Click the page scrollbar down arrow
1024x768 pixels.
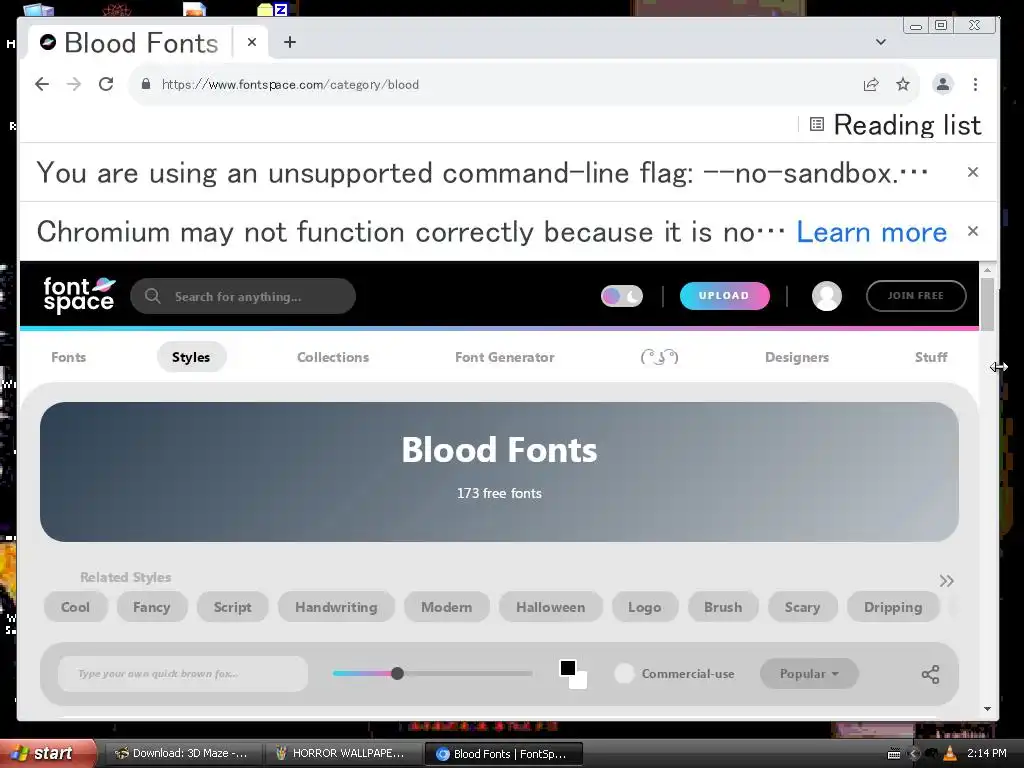[987, 709]
